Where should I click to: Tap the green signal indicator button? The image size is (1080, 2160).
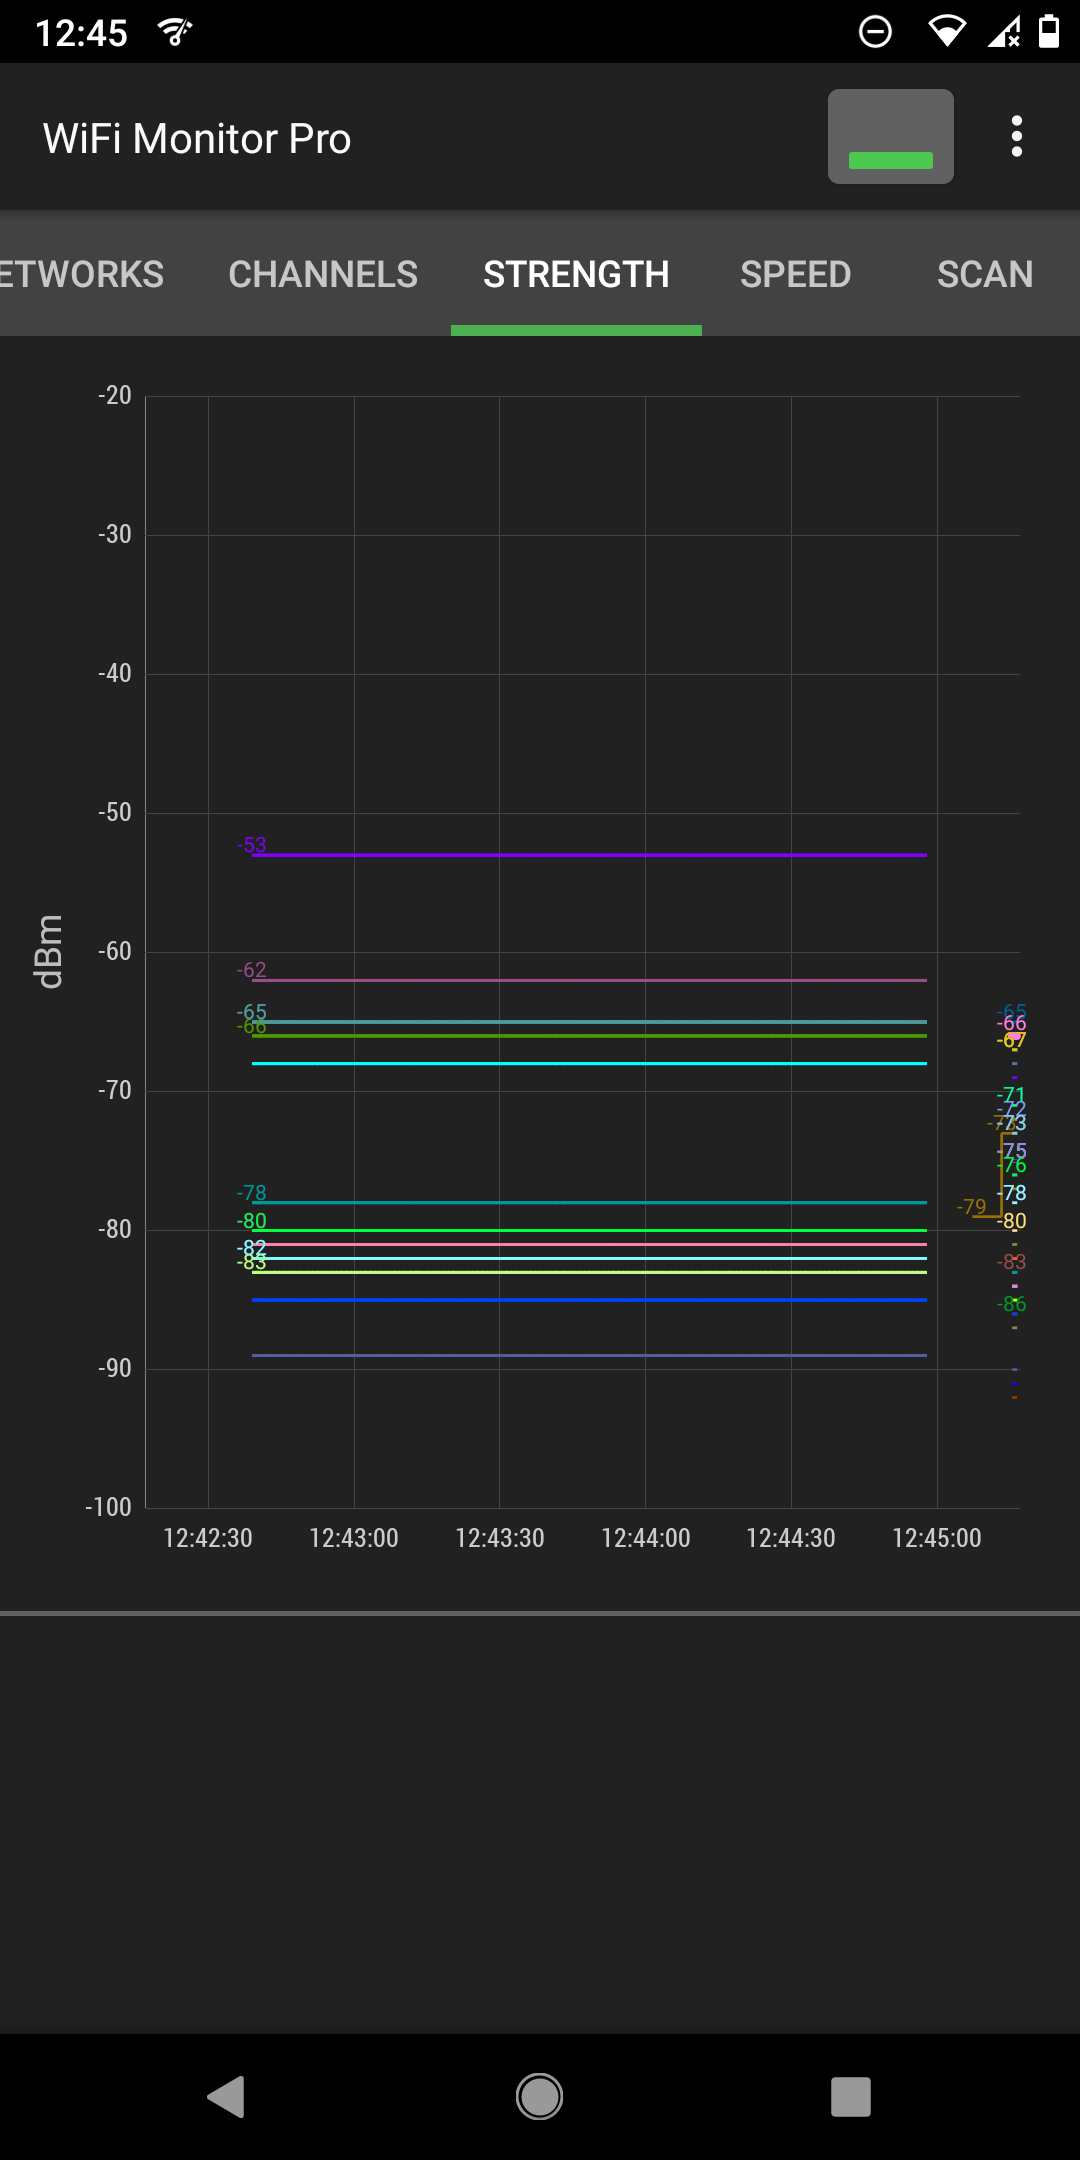[890, 137]
